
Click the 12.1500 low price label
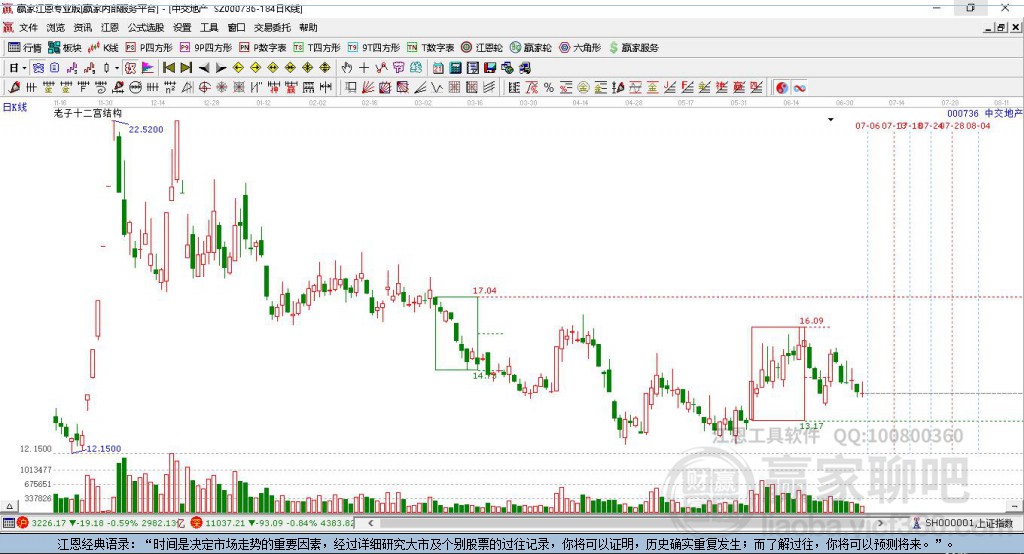[x=104, y=449]
